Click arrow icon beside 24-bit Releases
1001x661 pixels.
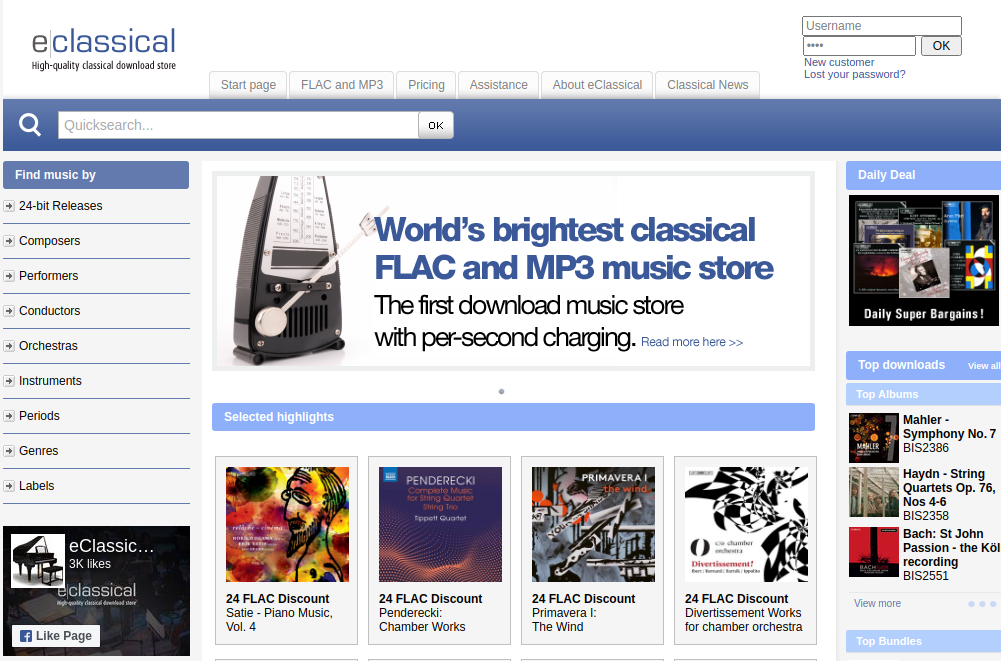pyautogui.click(x=9, y=206)
